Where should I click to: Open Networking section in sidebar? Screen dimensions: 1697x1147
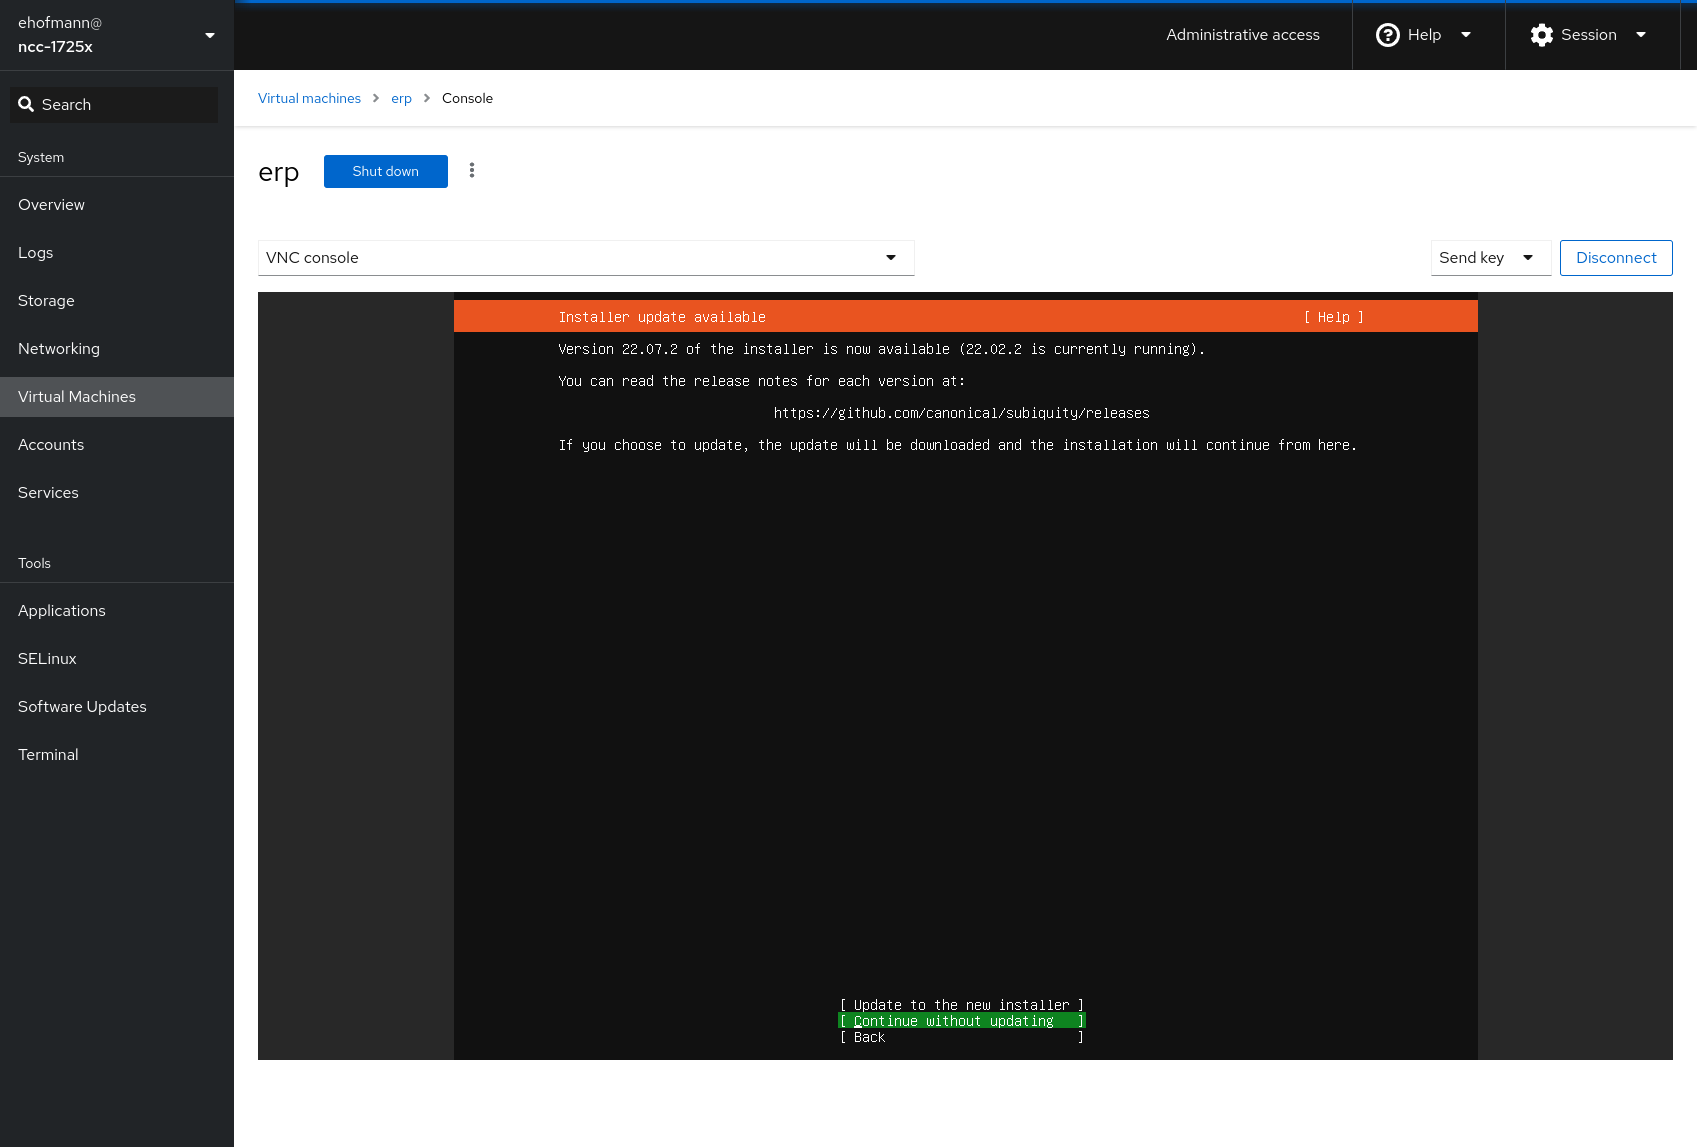click(59, 349)
